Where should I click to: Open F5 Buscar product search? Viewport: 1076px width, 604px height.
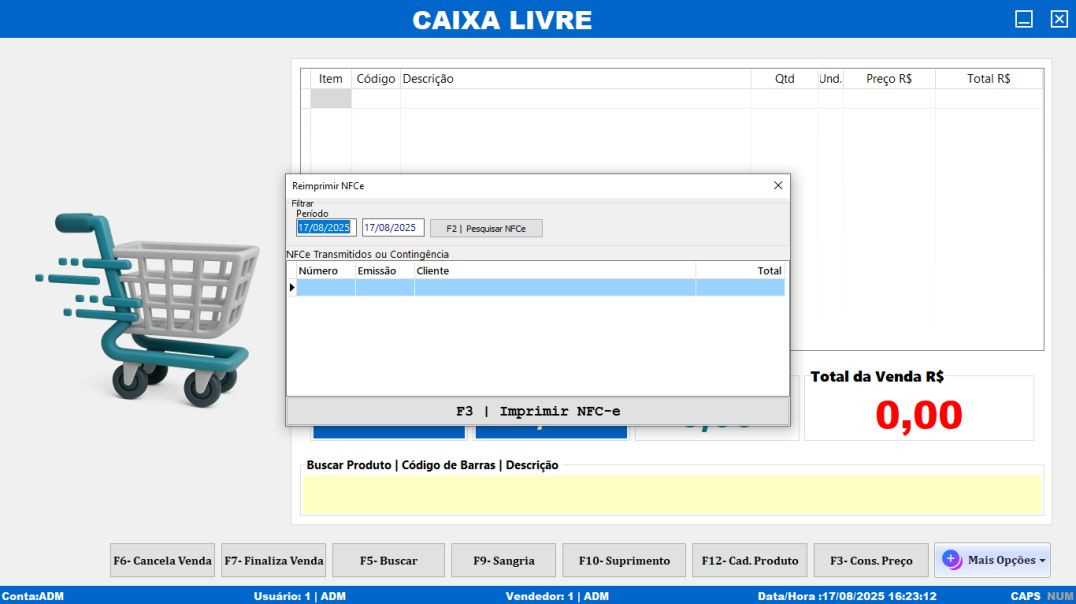pos(388,561)
